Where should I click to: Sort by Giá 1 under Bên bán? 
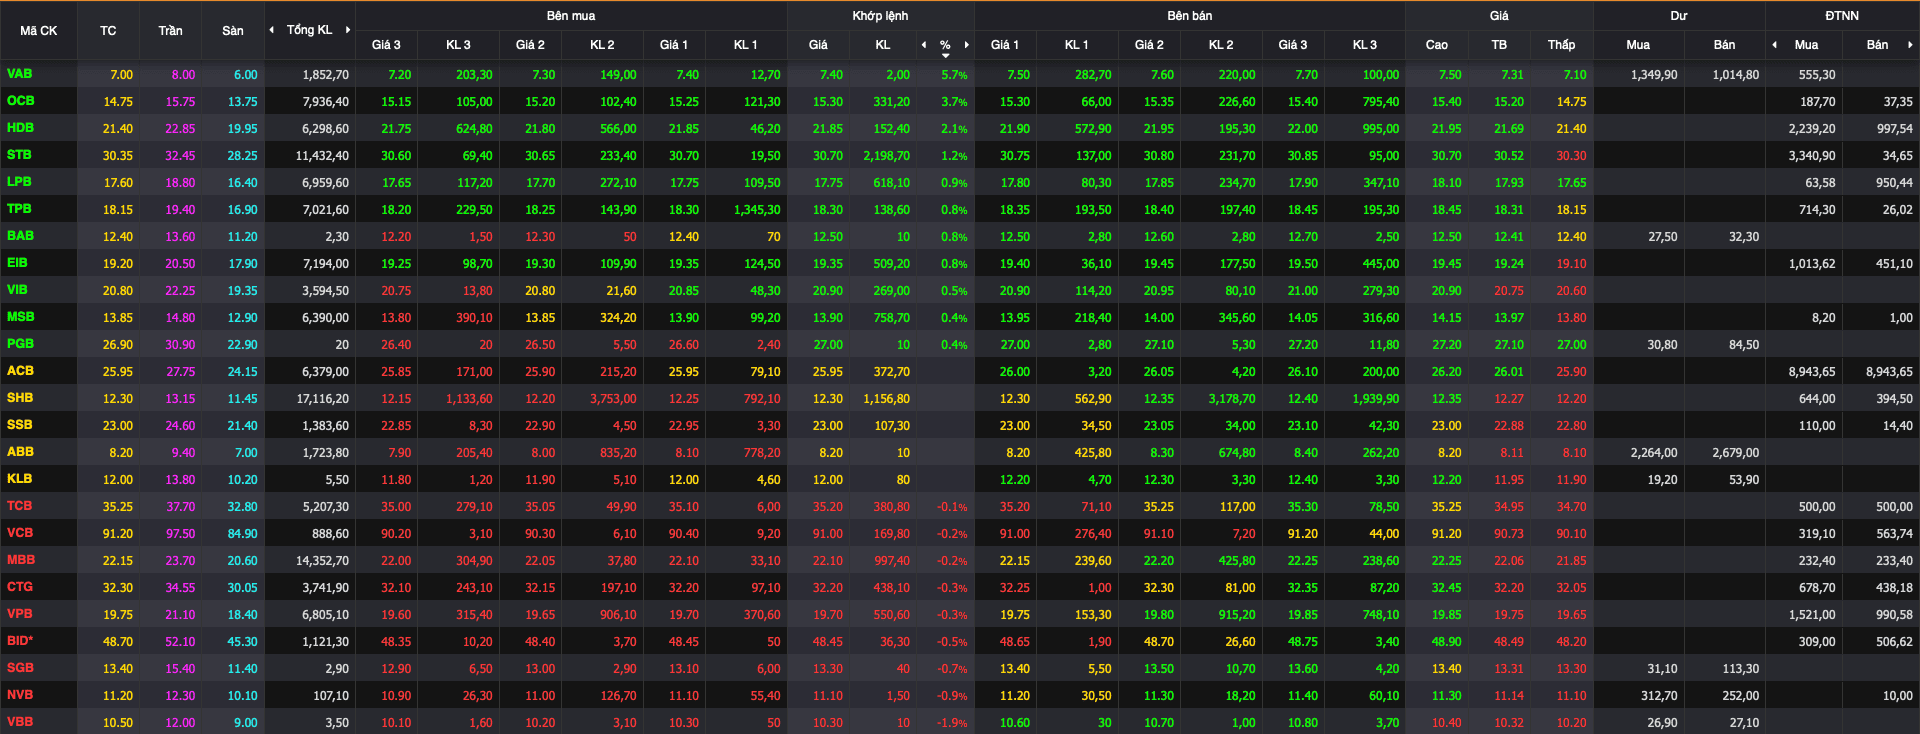[1005, 45]
